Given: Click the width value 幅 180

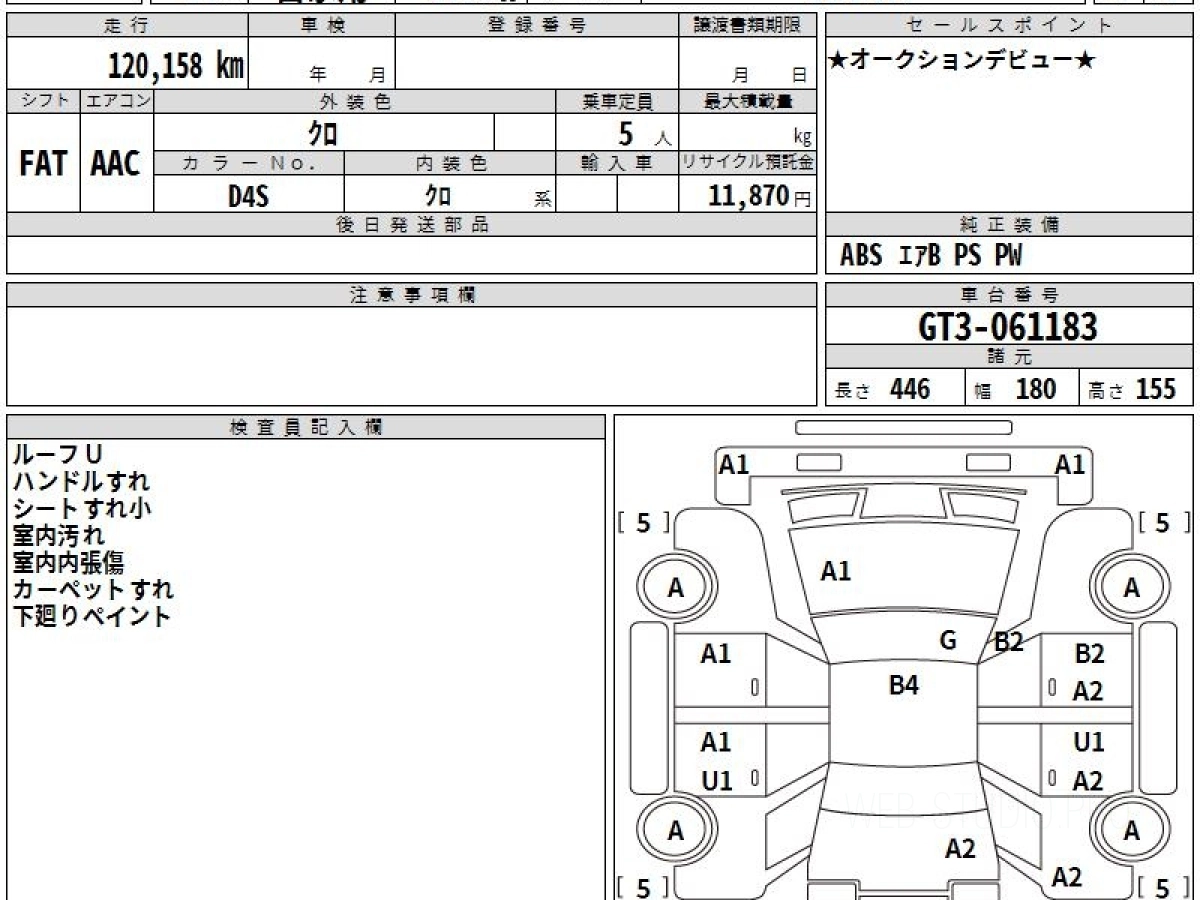Looking at the screenshot, I should click(x=1015, y=389).
